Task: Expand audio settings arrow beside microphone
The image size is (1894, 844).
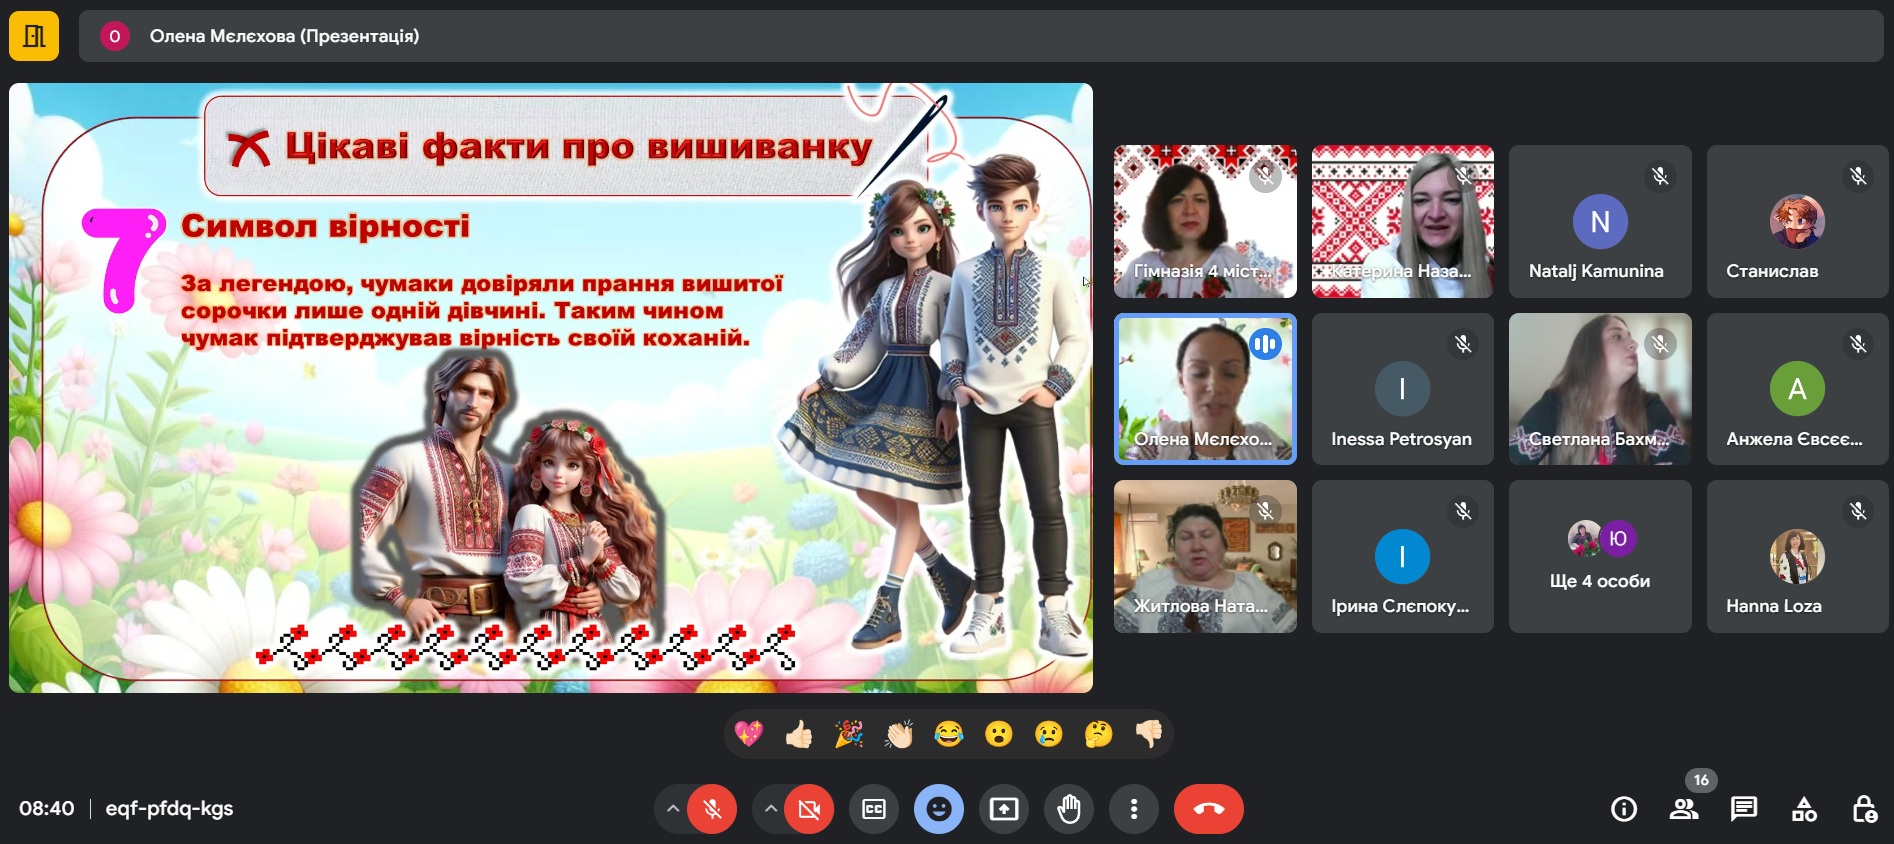Action: click(x=673, y=809)
